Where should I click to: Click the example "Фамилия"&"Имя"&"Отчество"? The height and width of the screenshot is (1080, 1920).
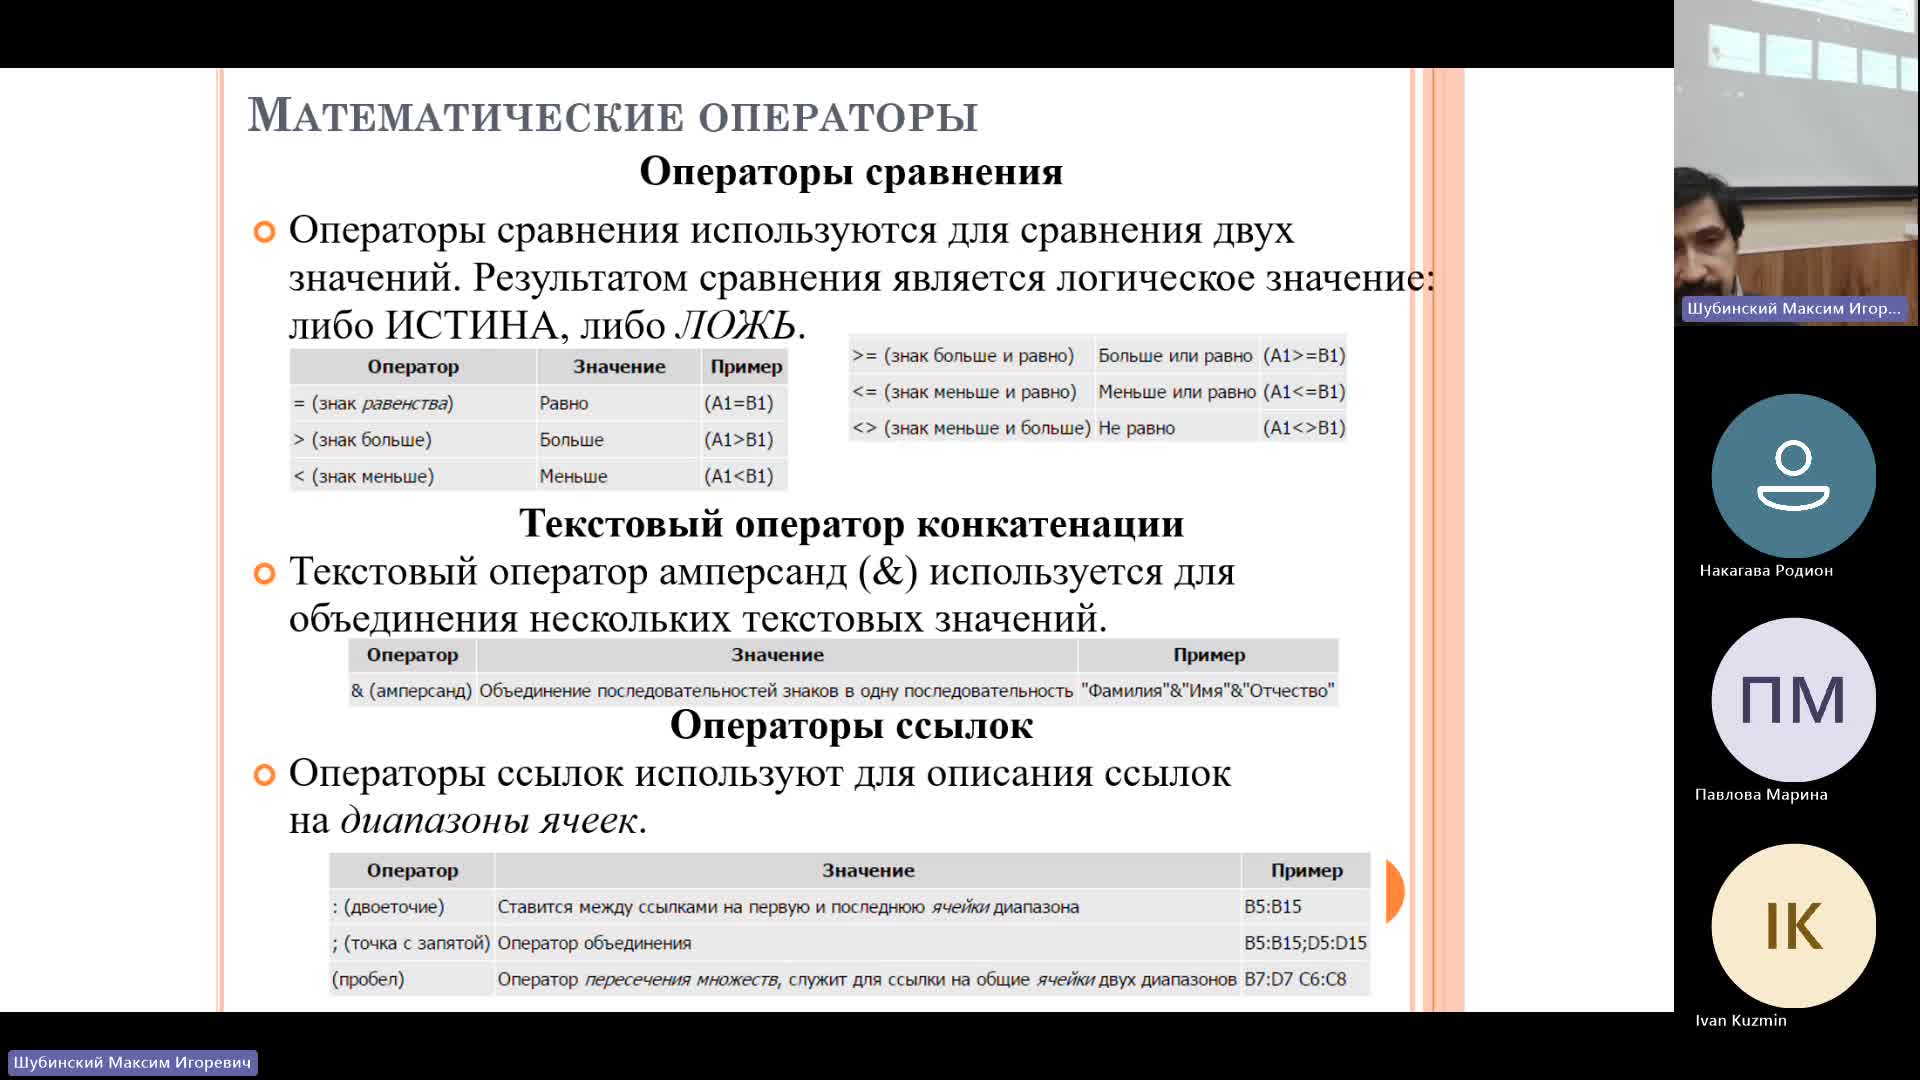point(1208,690)
